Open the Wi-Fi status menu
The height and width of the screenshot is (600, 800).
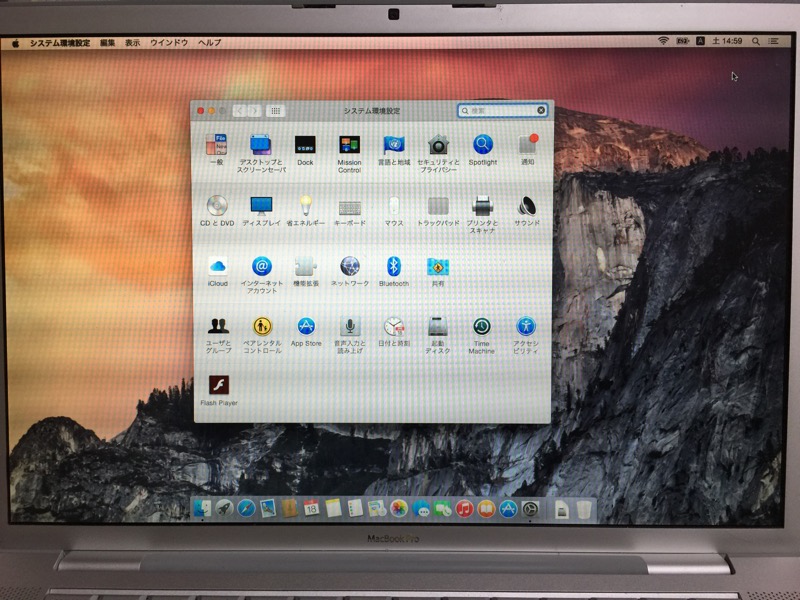(x=663, y=41)
